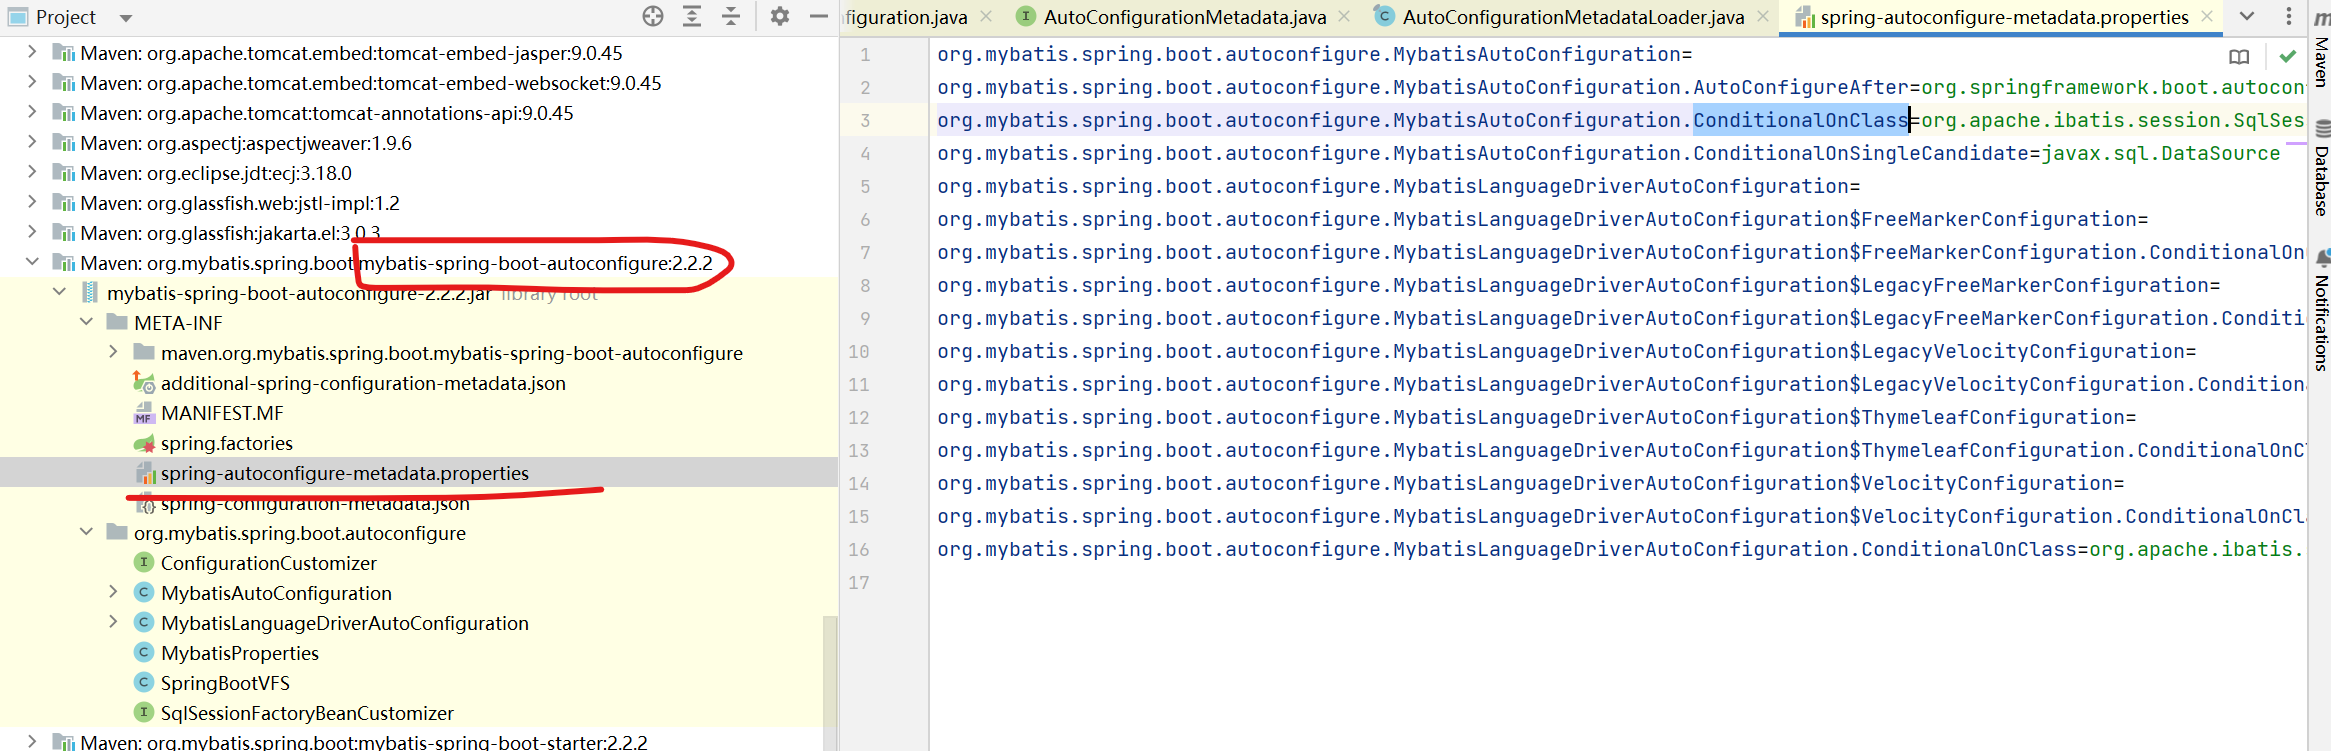This screenshot has width=2331, height=751.
Task: Open editor tabs more options menu
Action: coord(2289,16)
